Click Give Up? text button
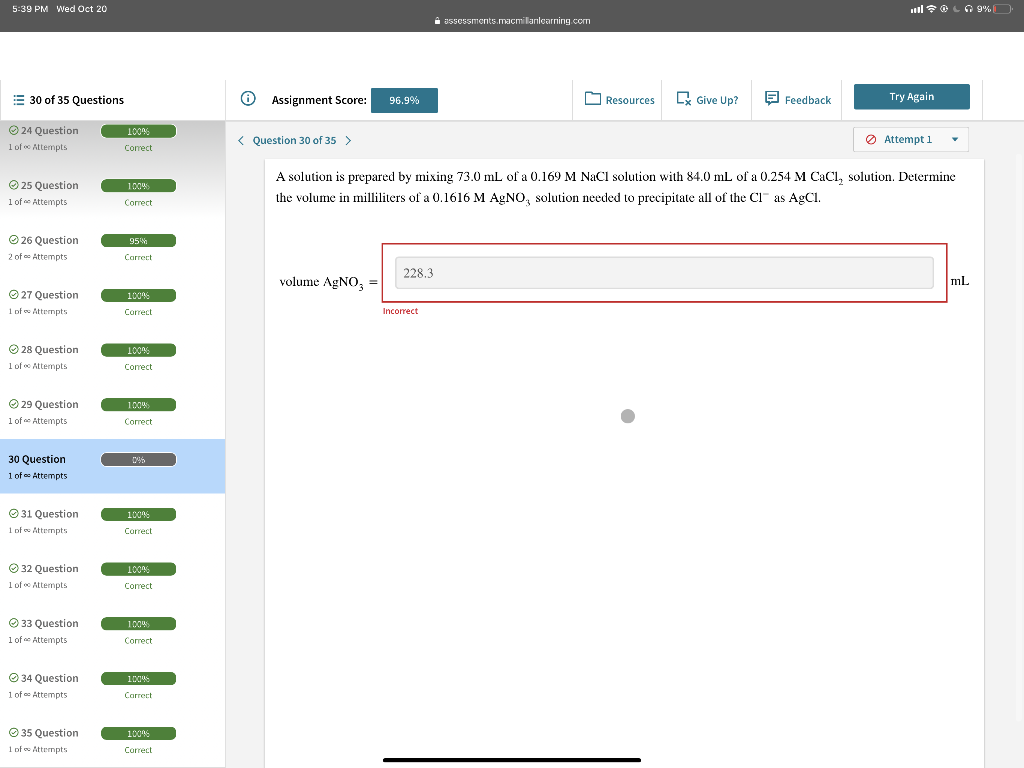1024x768 pixels. (717, 100)
